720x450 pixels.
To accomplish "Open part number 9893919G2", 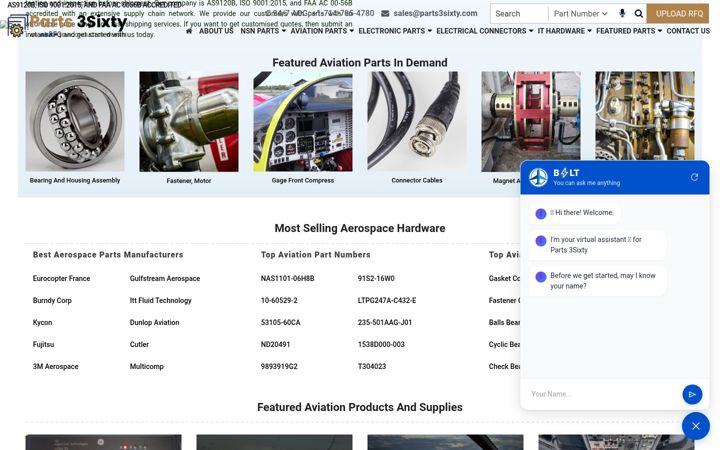I will (279, 366).
